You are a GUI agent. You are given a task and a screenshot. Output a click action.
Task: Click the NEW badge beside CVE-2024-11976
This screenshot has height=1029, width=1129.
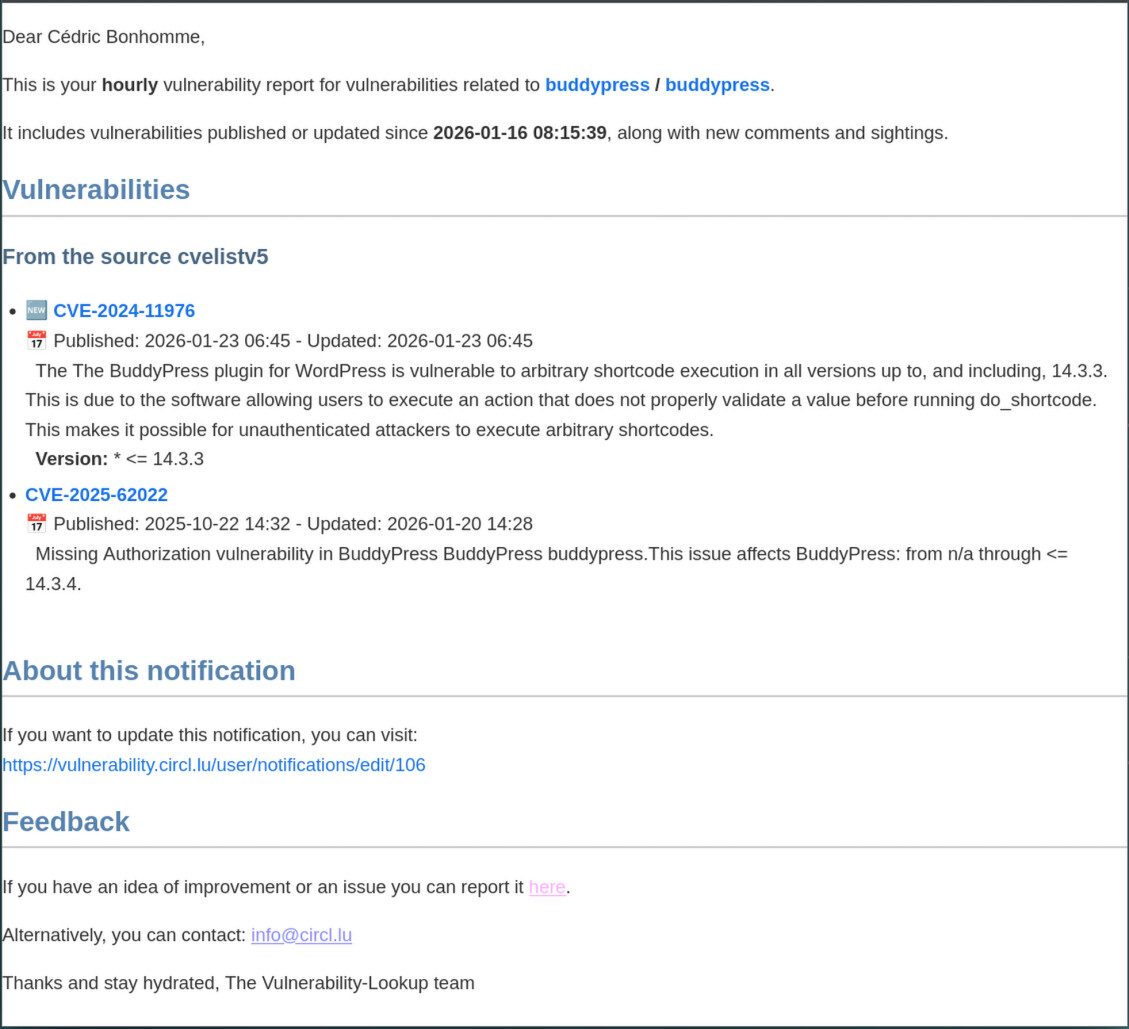click(36, 311)
